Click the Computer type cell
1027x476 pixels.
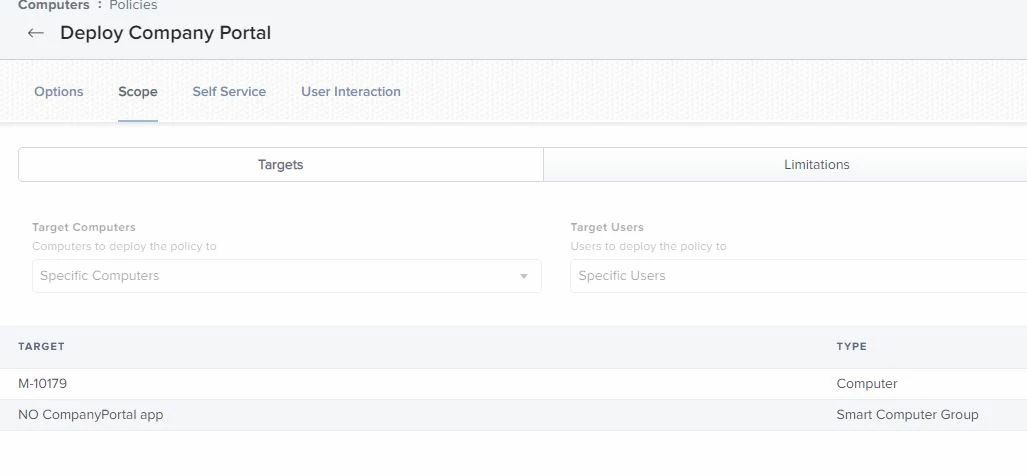point(867,384)
